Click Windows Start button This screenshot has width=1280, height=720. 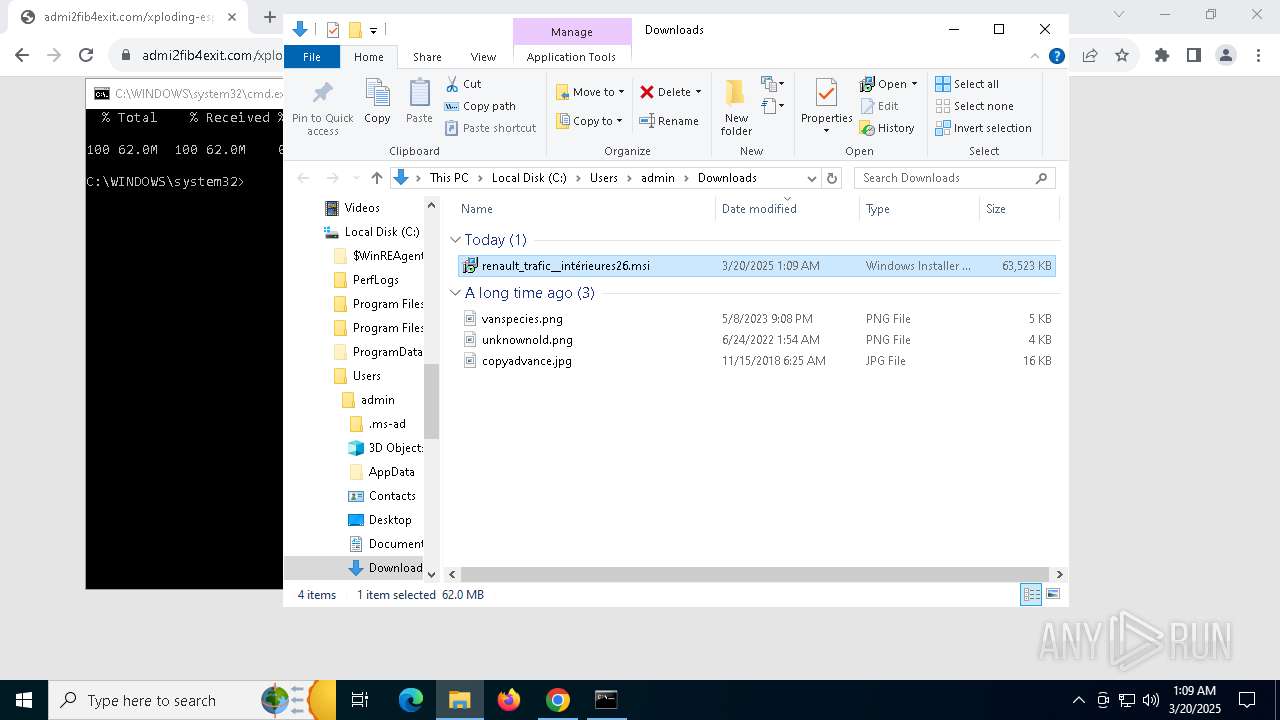tap(24, 700)
